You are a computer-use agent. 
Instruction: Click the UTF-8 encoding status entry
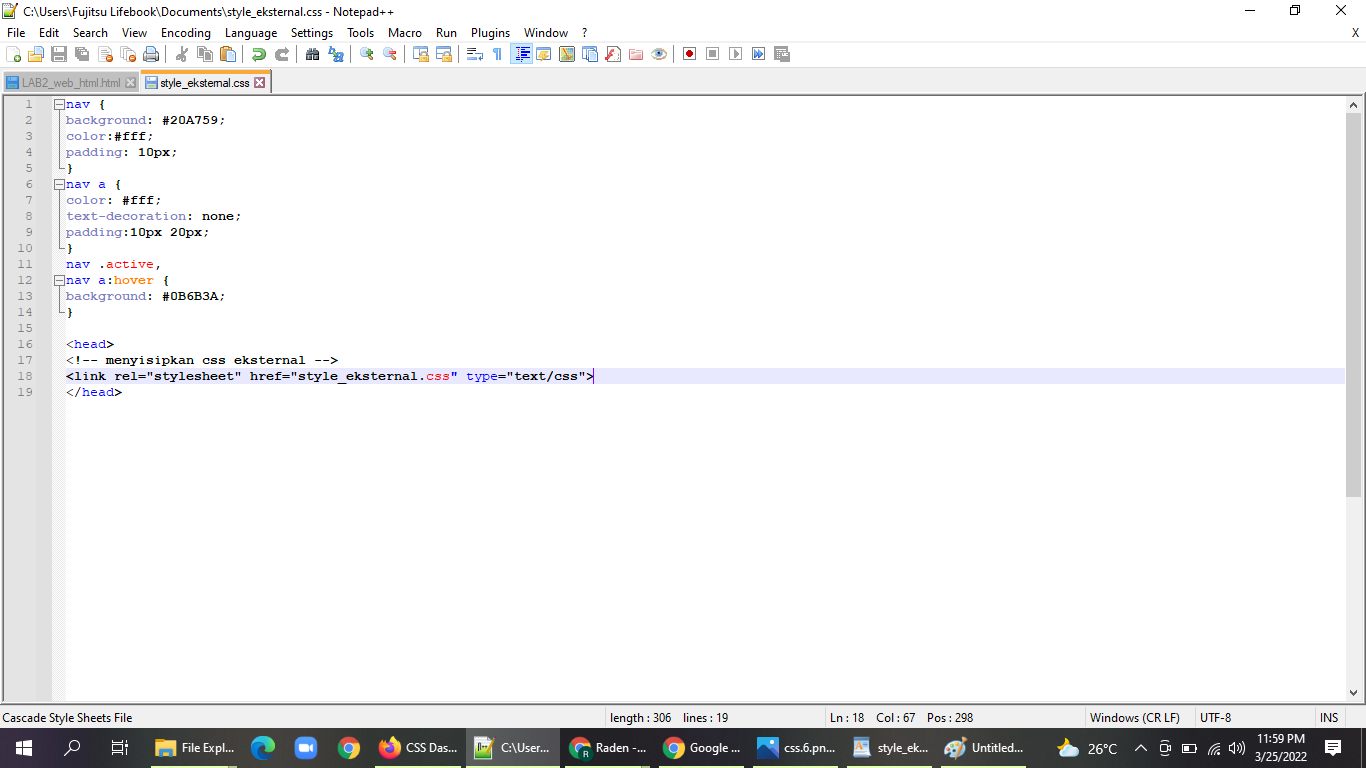click(x=1215, y=718)
